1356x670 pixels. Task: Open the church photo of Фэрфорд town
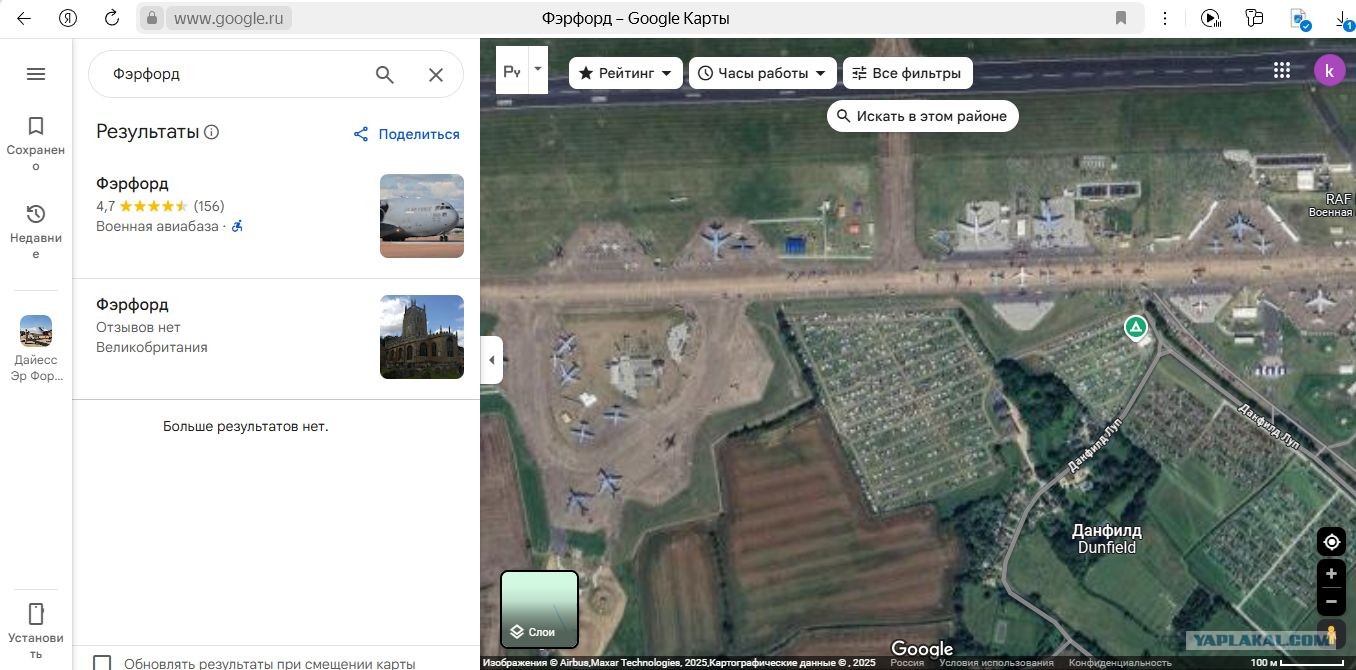pos(422,337)
